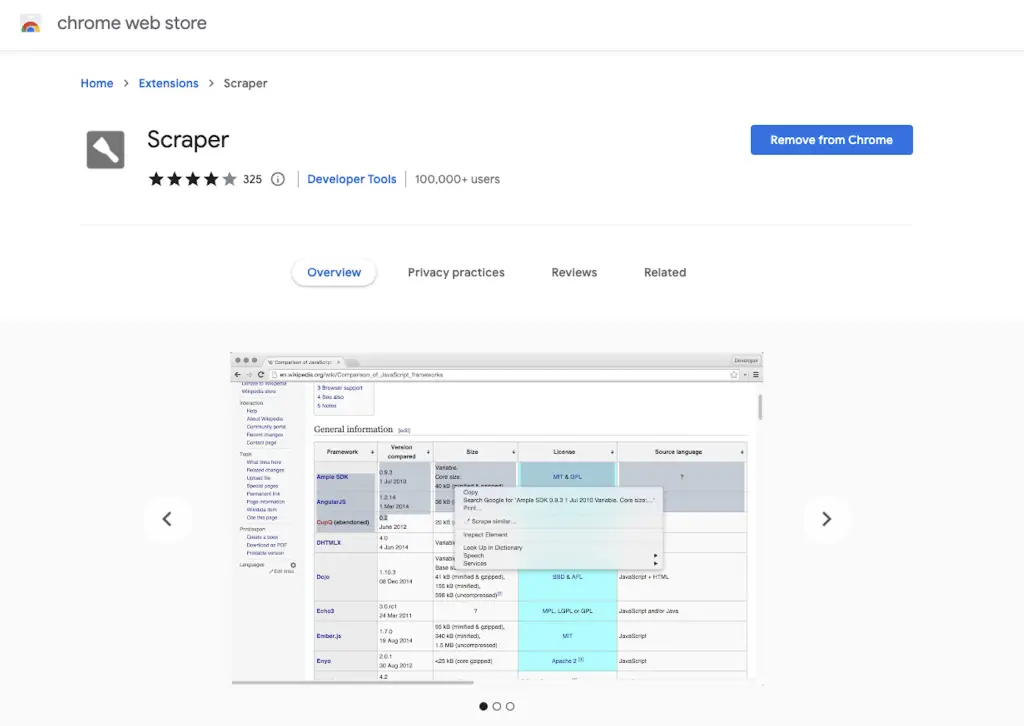Open the ratings info icon next to 325
1024x726 pixels.
pyautogui.click(x=278, y=179)
